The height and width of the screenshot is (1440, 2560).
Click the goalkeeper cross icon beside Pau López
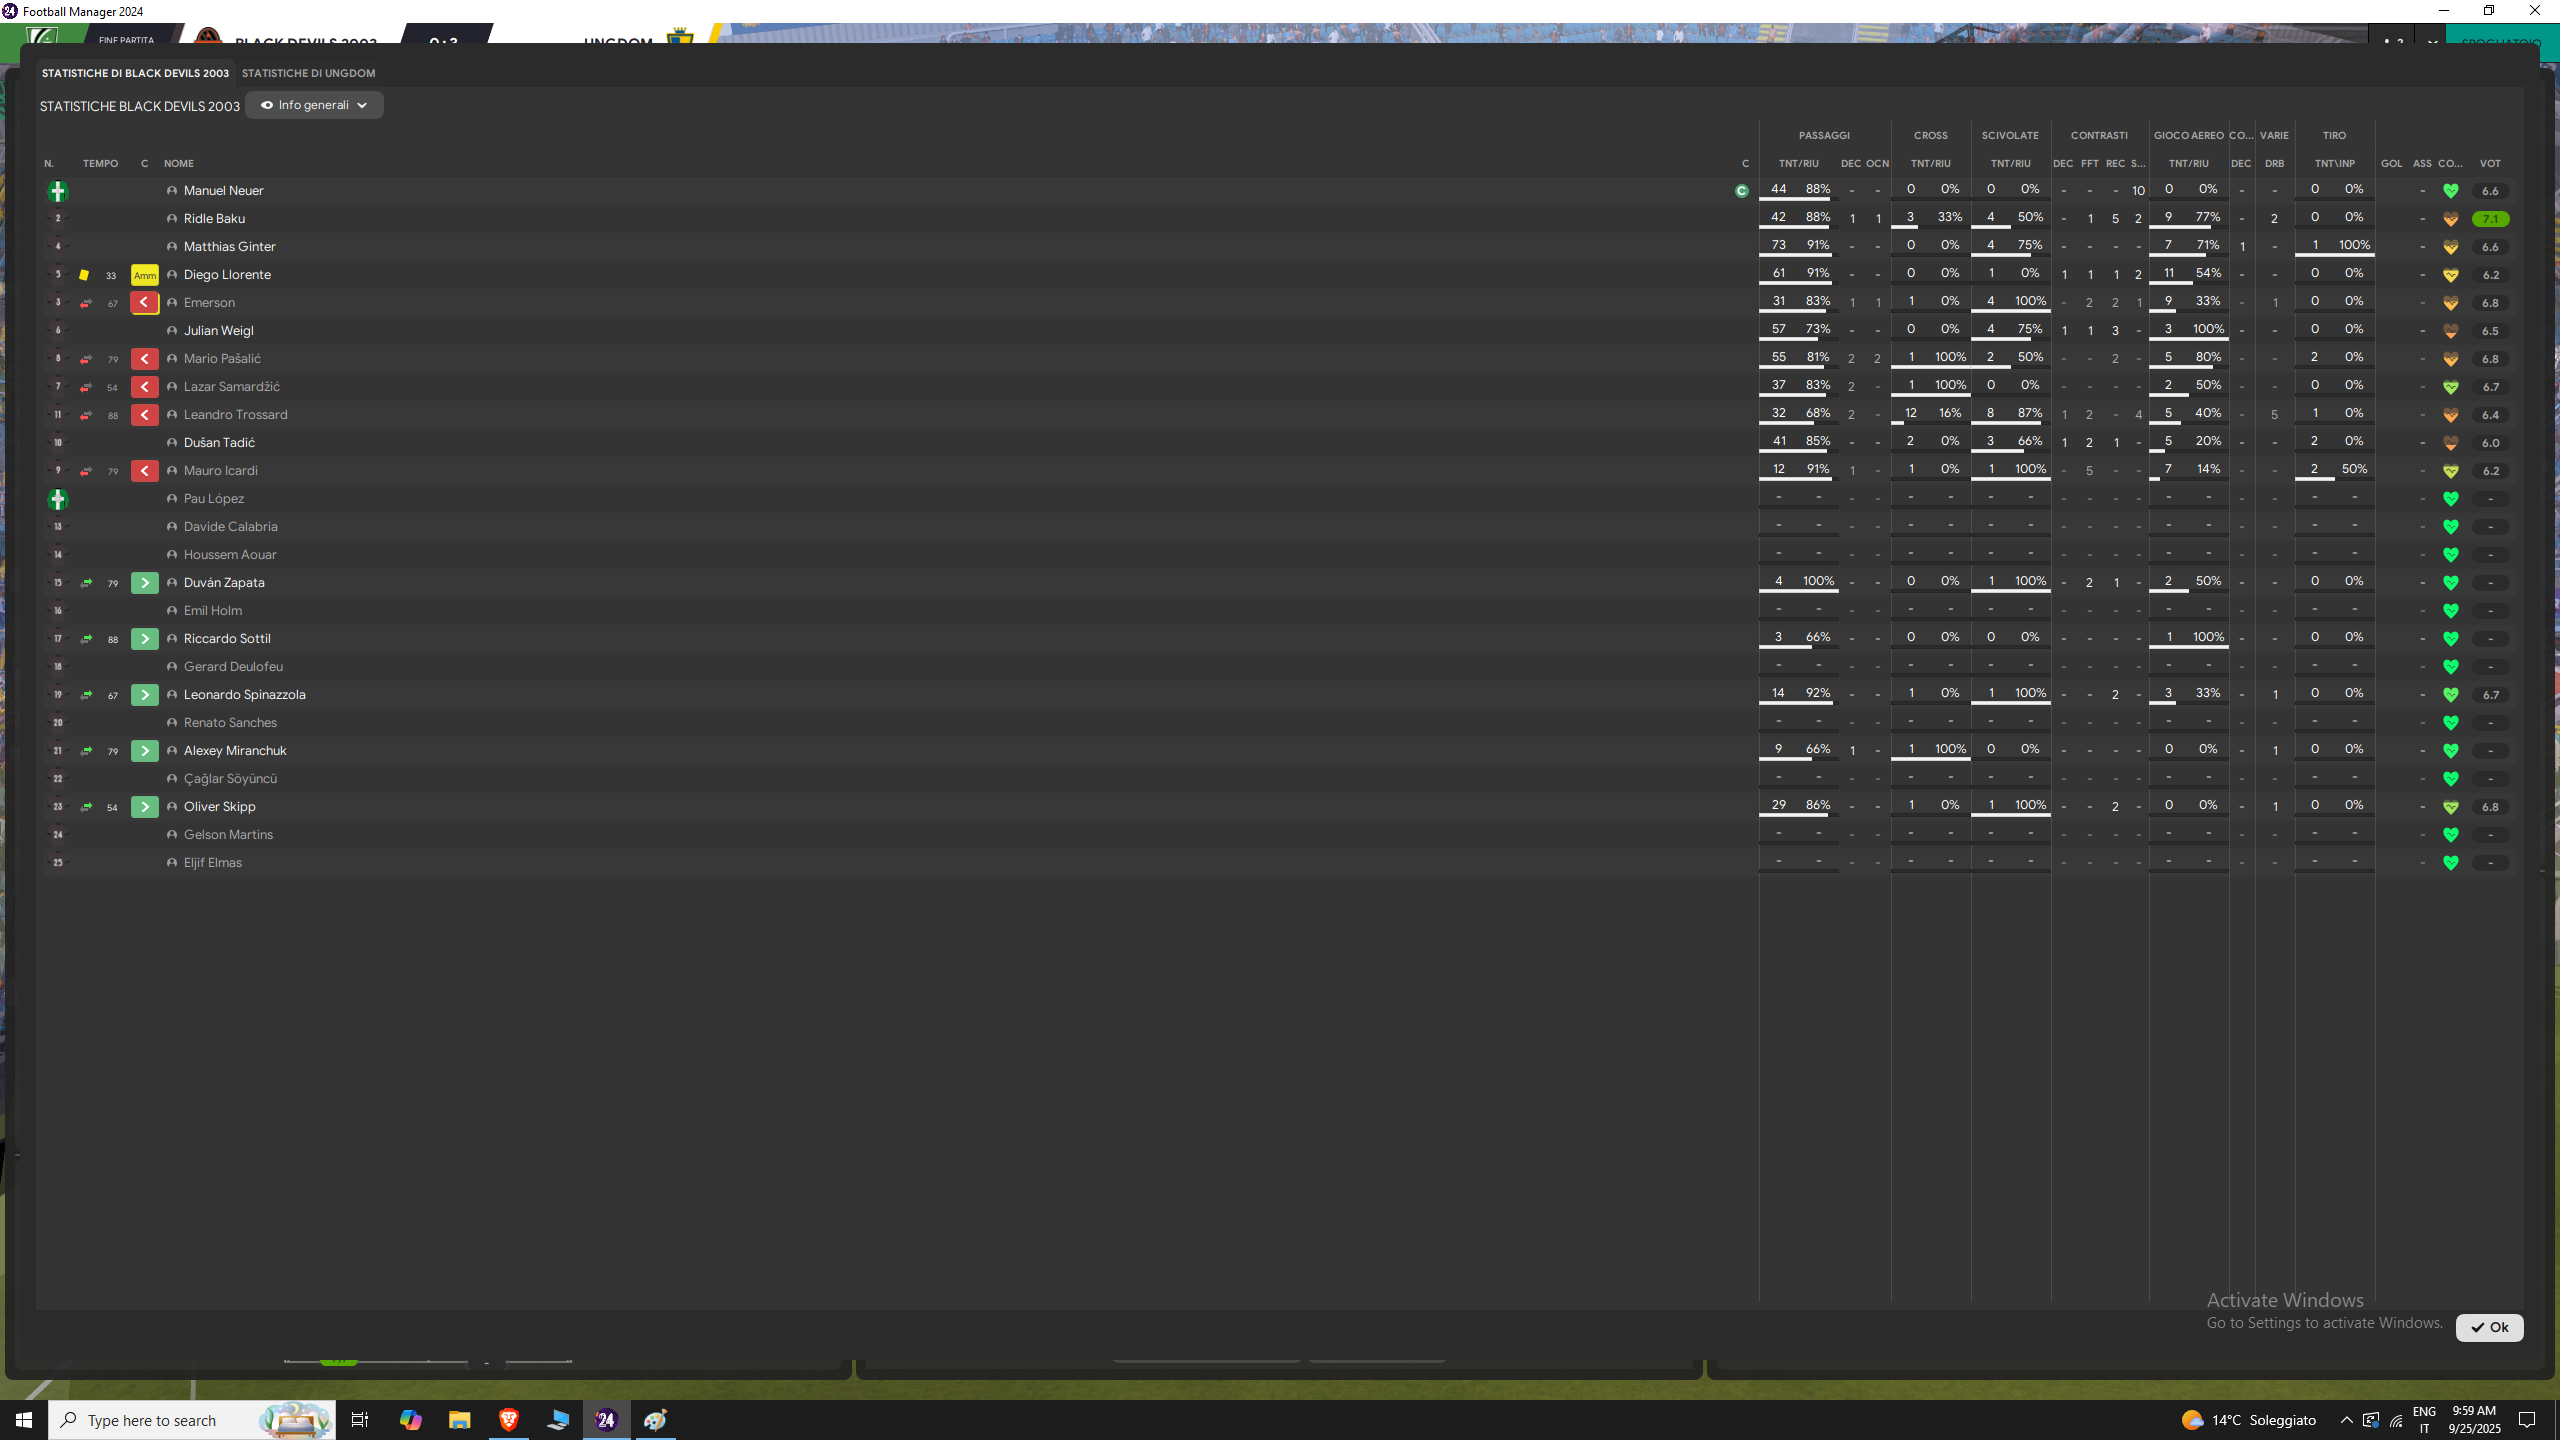tap(57, 499)
